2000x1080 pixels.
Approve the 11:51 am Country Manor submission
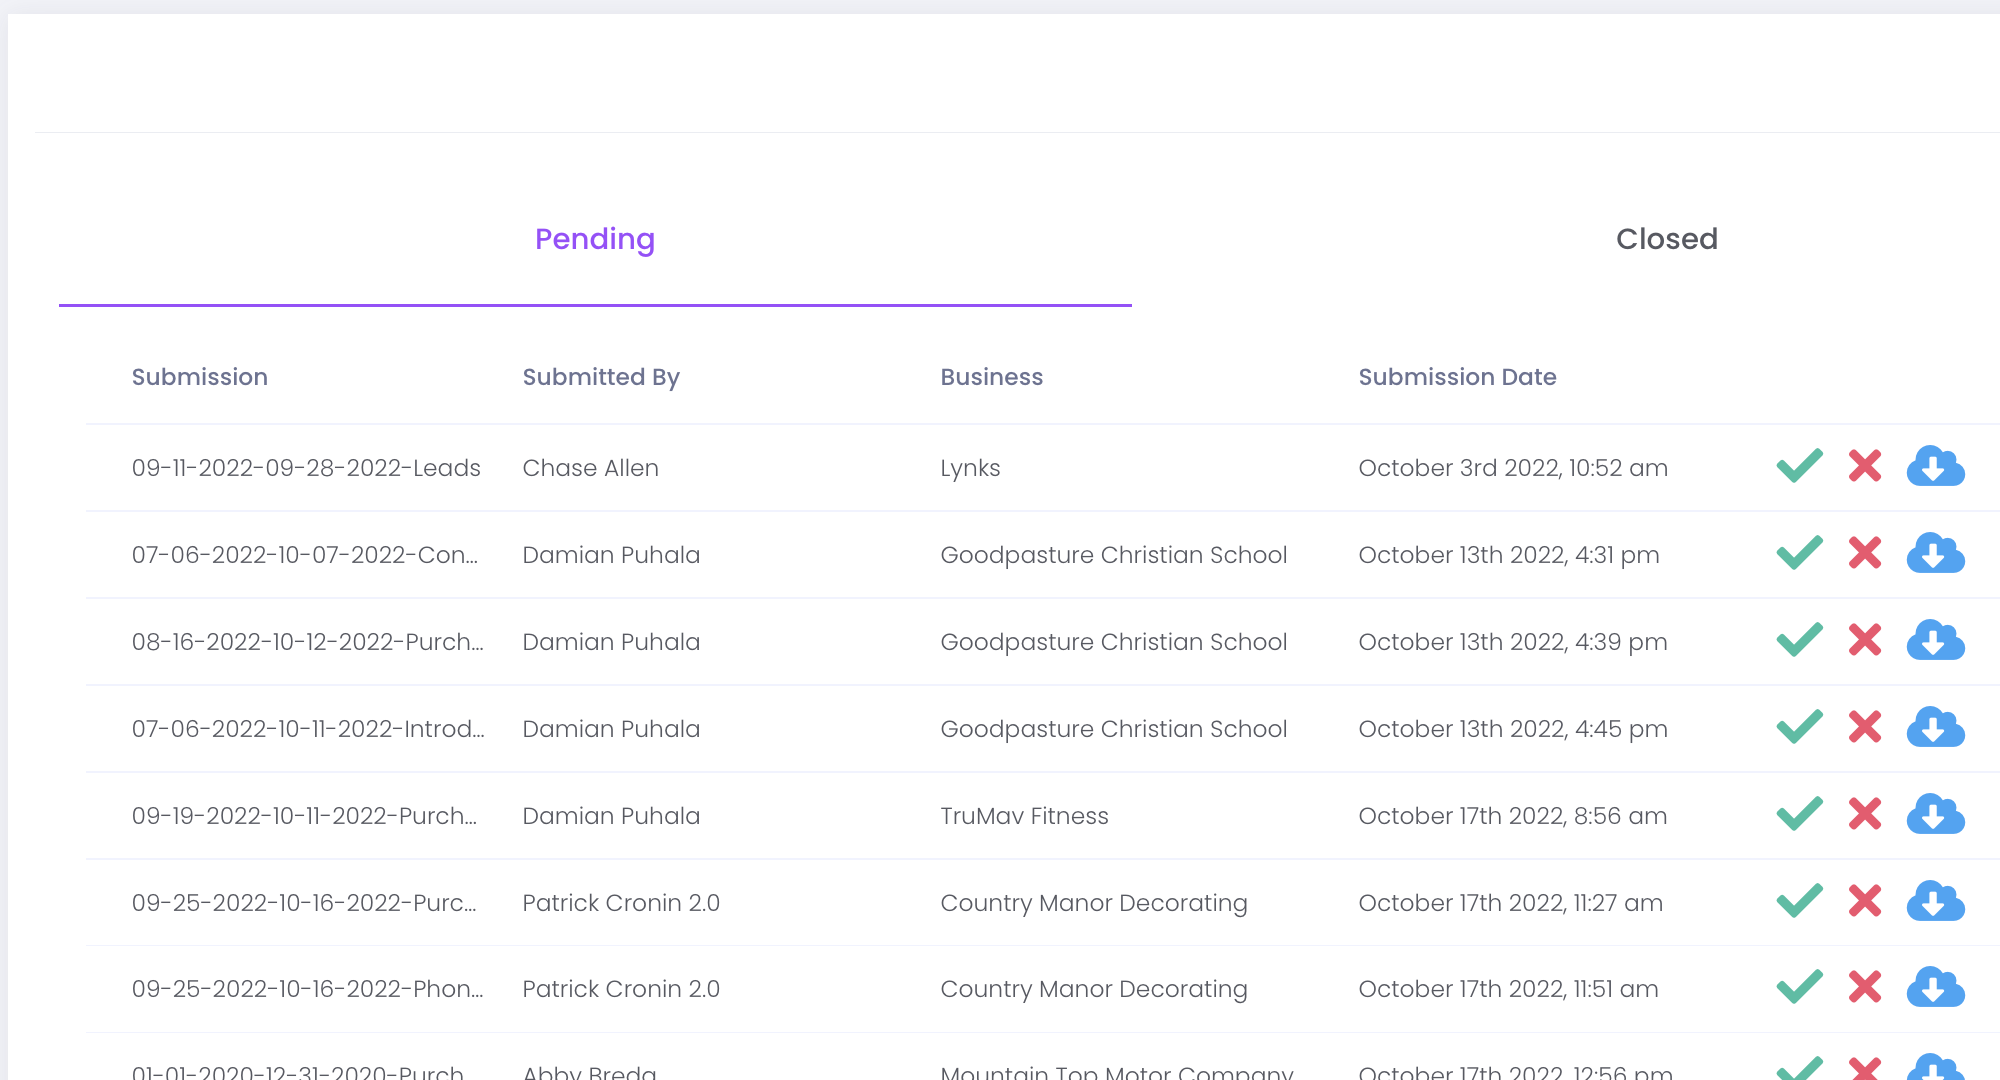click(1799, 988)
